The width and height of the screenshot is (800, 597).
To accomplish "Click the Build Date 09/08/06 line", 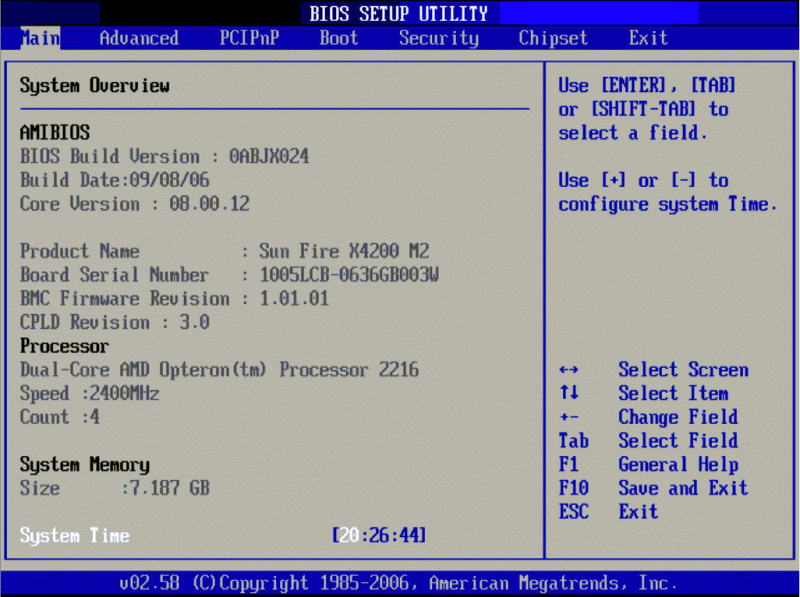I will coord(115,180).
